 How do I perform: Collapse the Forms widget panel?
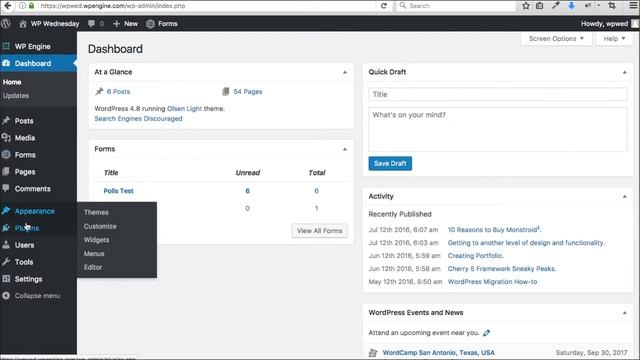point(345,149)
